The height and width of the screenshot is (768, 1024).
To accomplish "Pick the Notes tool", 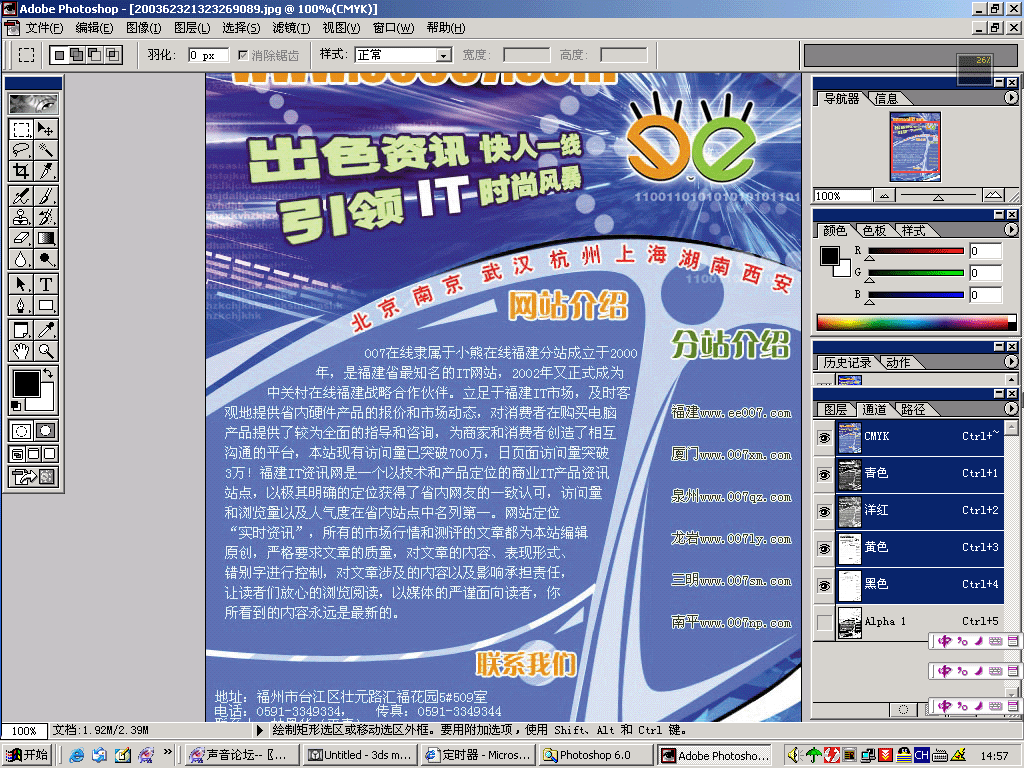I will point(22,330).
